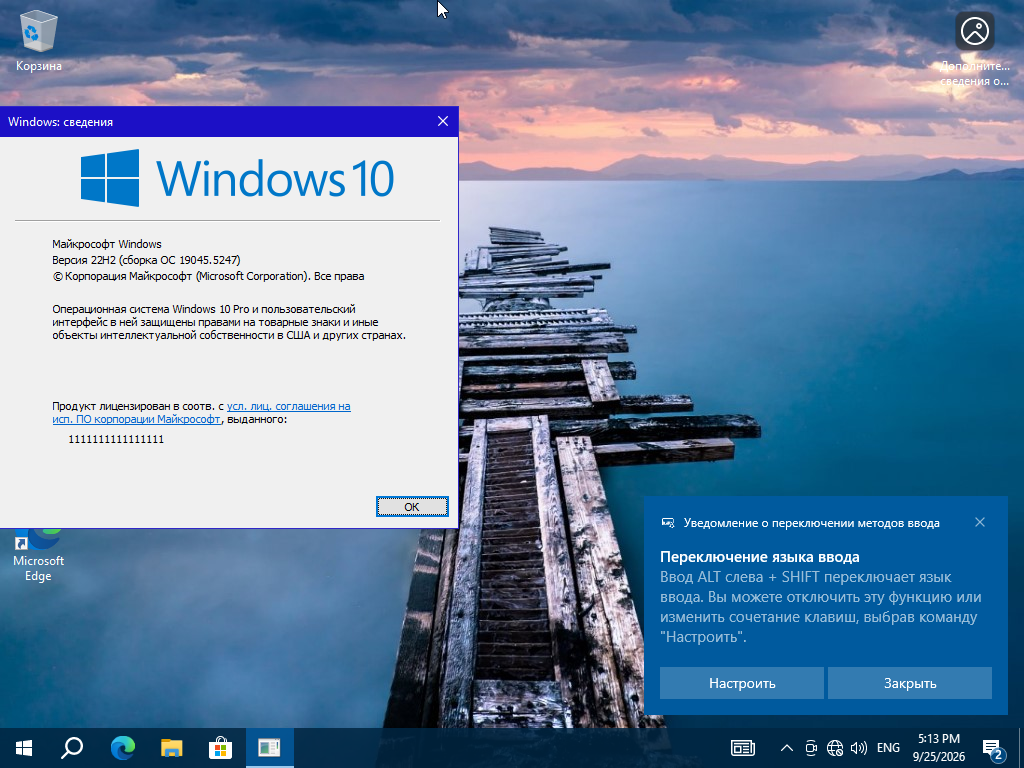This screenshot has height=768, width=1024.
Task: Click 'Настроить' in the notification
Action: click(741, 683)
